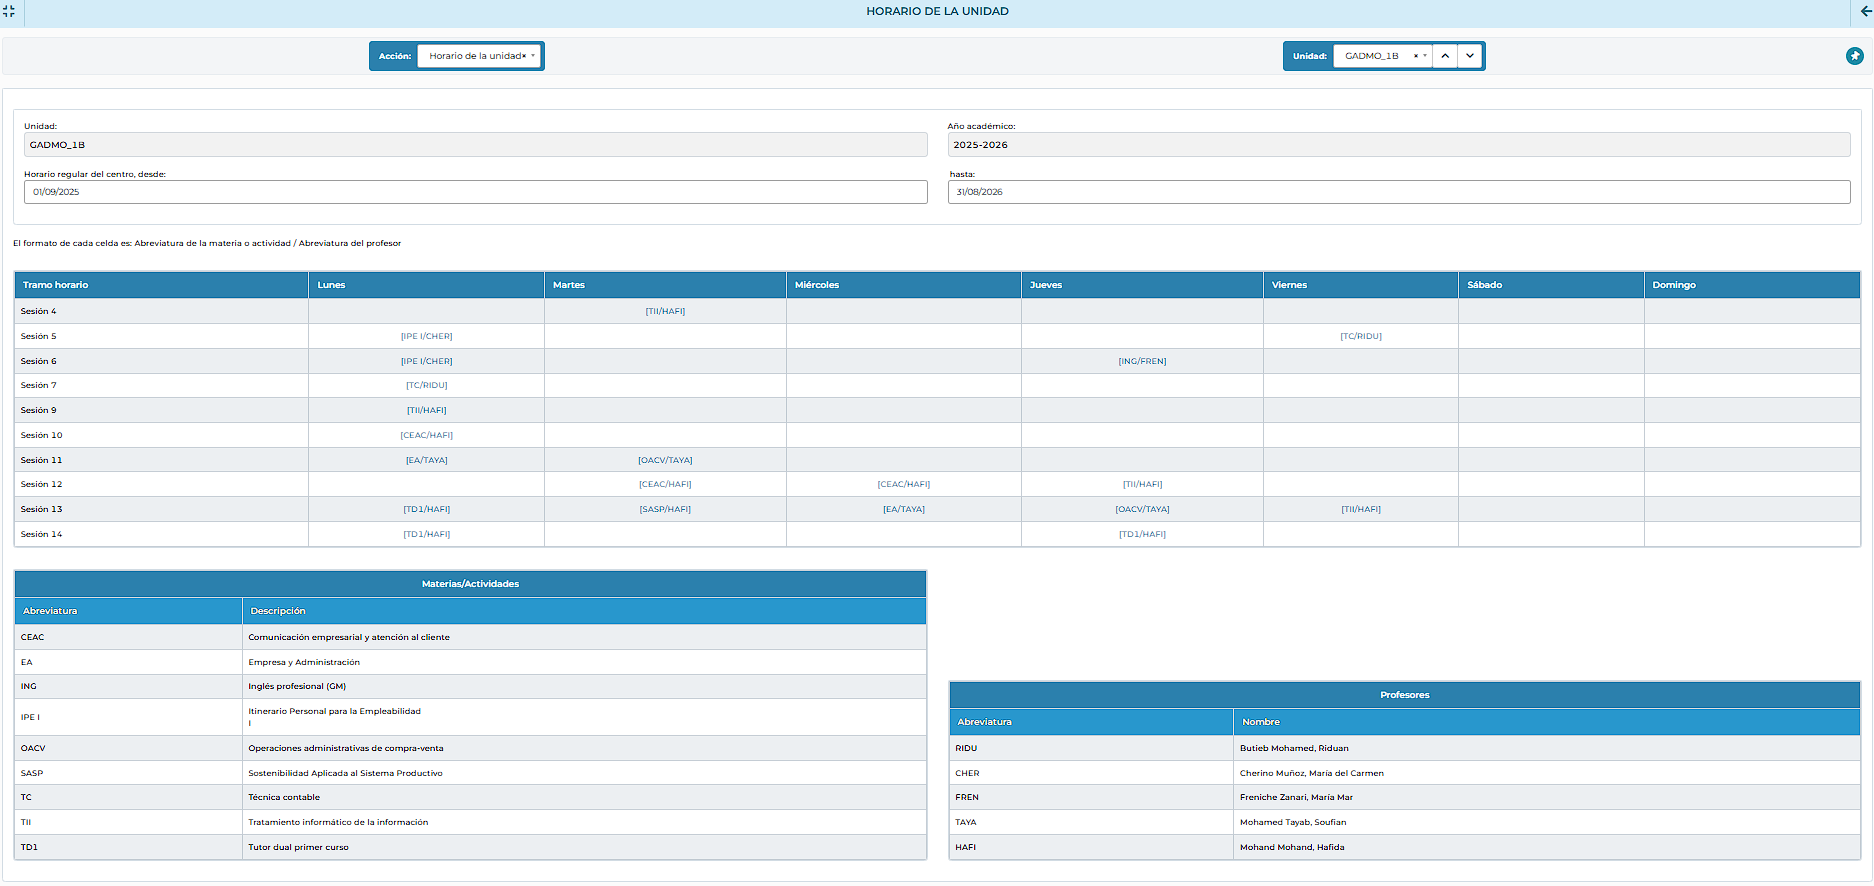Open the Unidad dropdown
1874x886 pixels.
coord(1425,56)
